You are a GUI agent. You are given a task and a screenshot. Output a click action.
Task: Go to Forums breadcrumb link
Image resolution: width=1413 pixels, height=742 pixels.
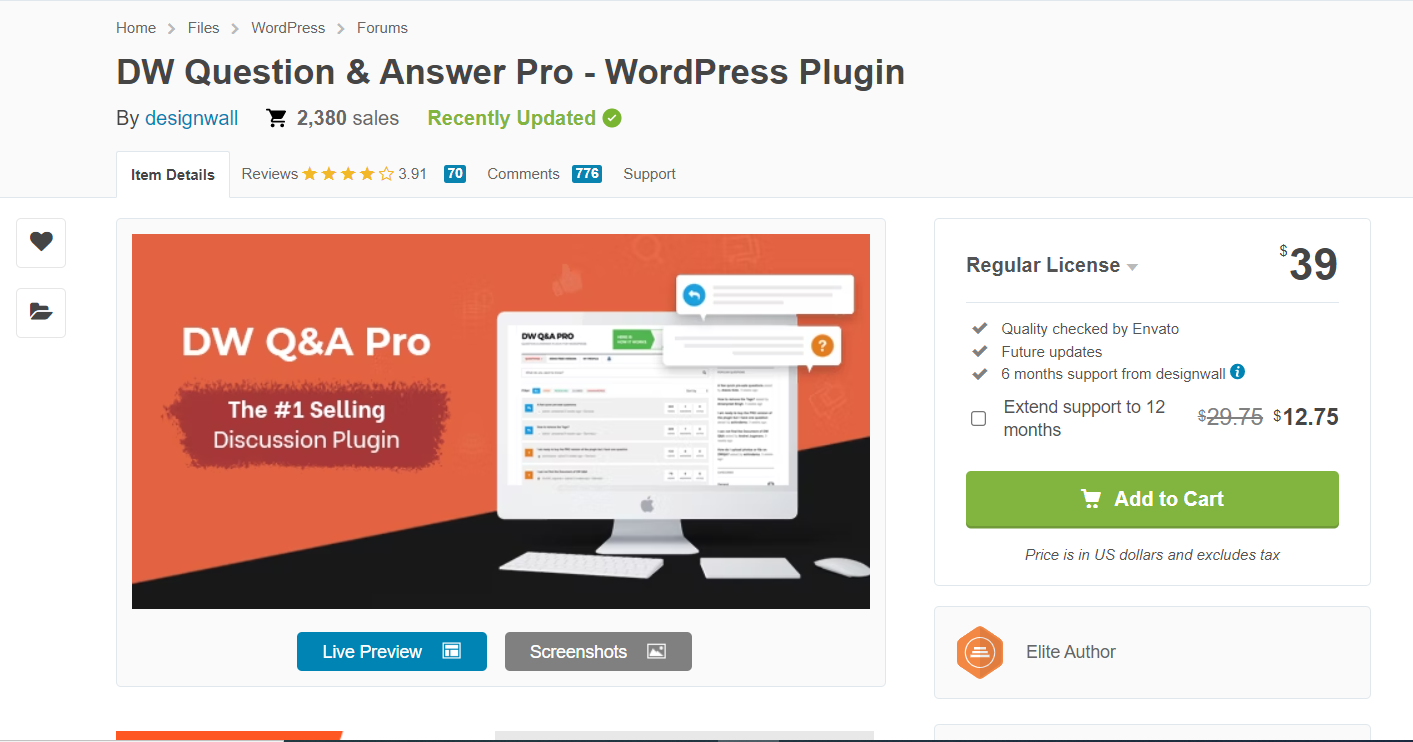pos(382,28)
